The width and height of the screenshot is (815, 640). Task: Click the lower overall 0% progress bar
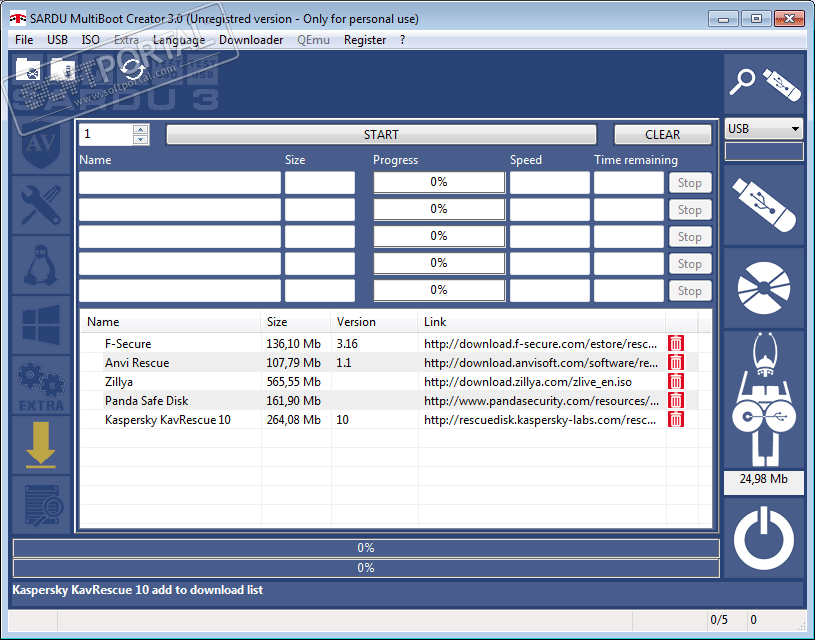[366, 568]
